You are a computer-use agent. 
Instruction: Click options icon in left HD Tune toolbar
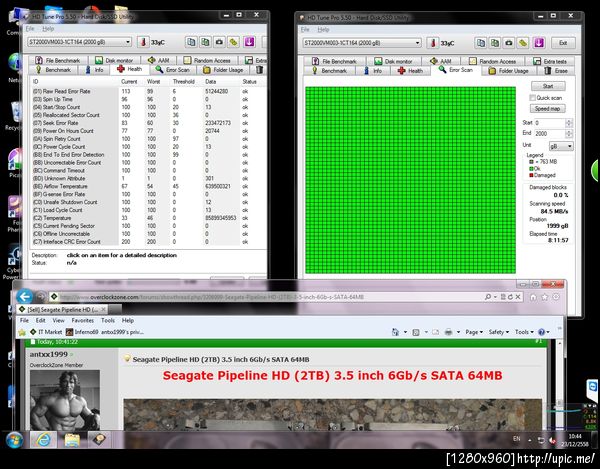(x=233, y=42)
